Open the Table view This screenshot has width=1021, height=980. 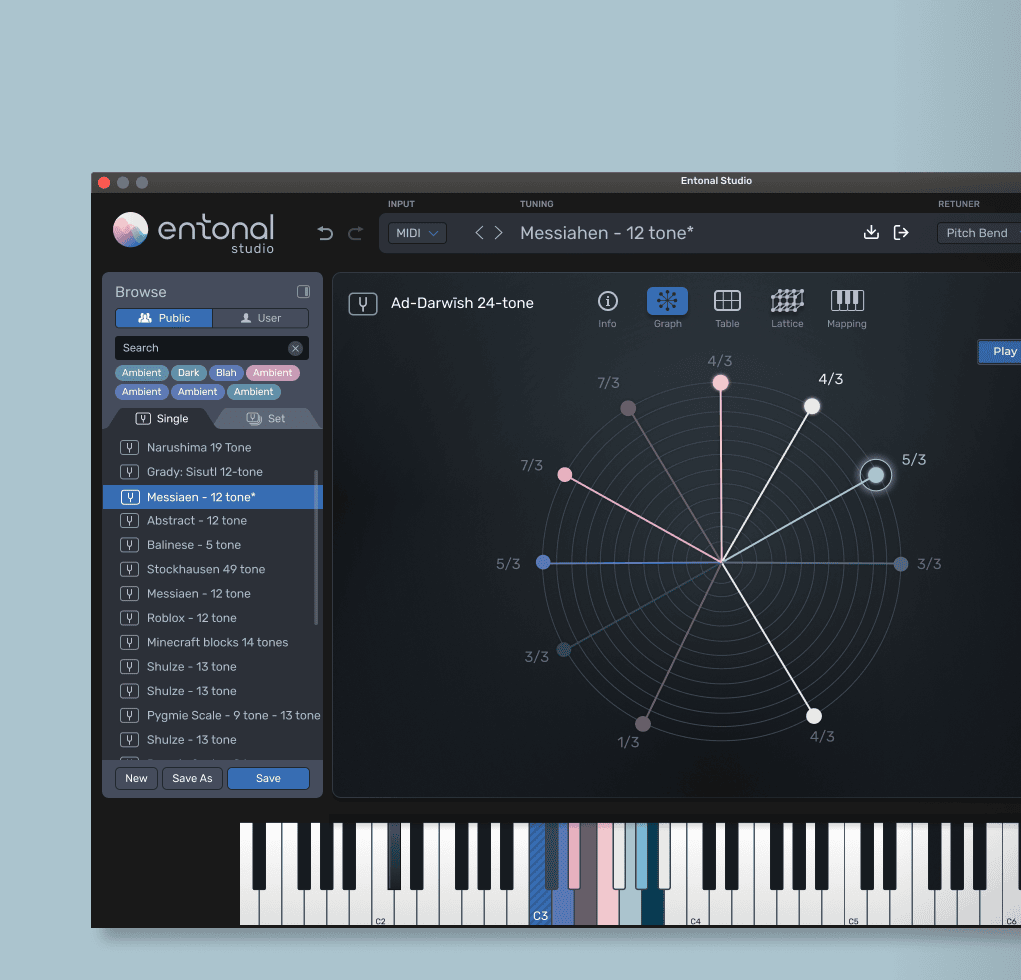727,308
